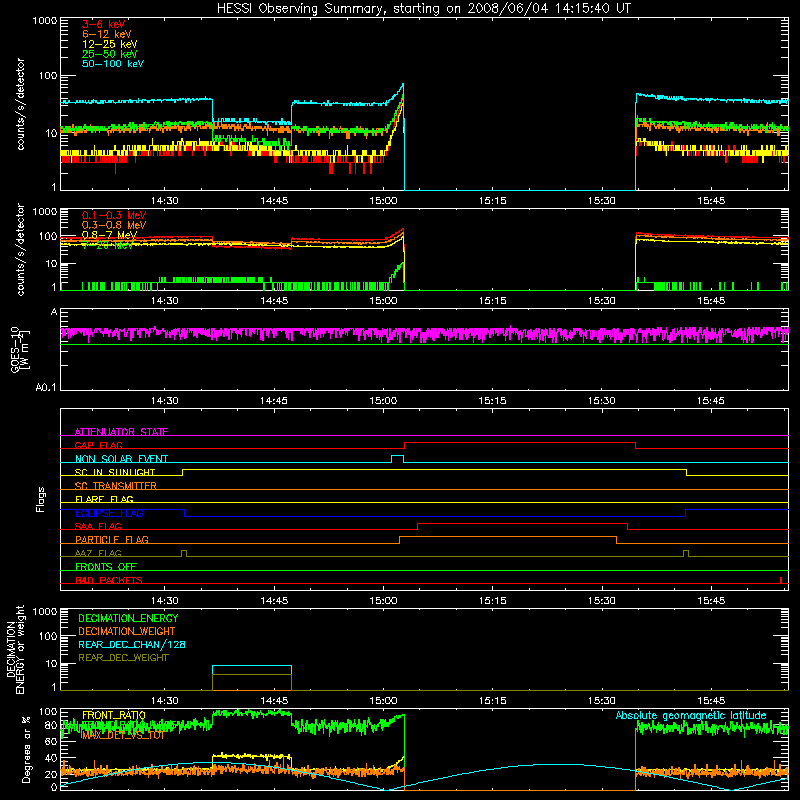Click the cyan REAR_DEC_CHAN rectangle in decimation panel
Screen dimensions: 800x800
pyautogui.click(x=252, y=670)
